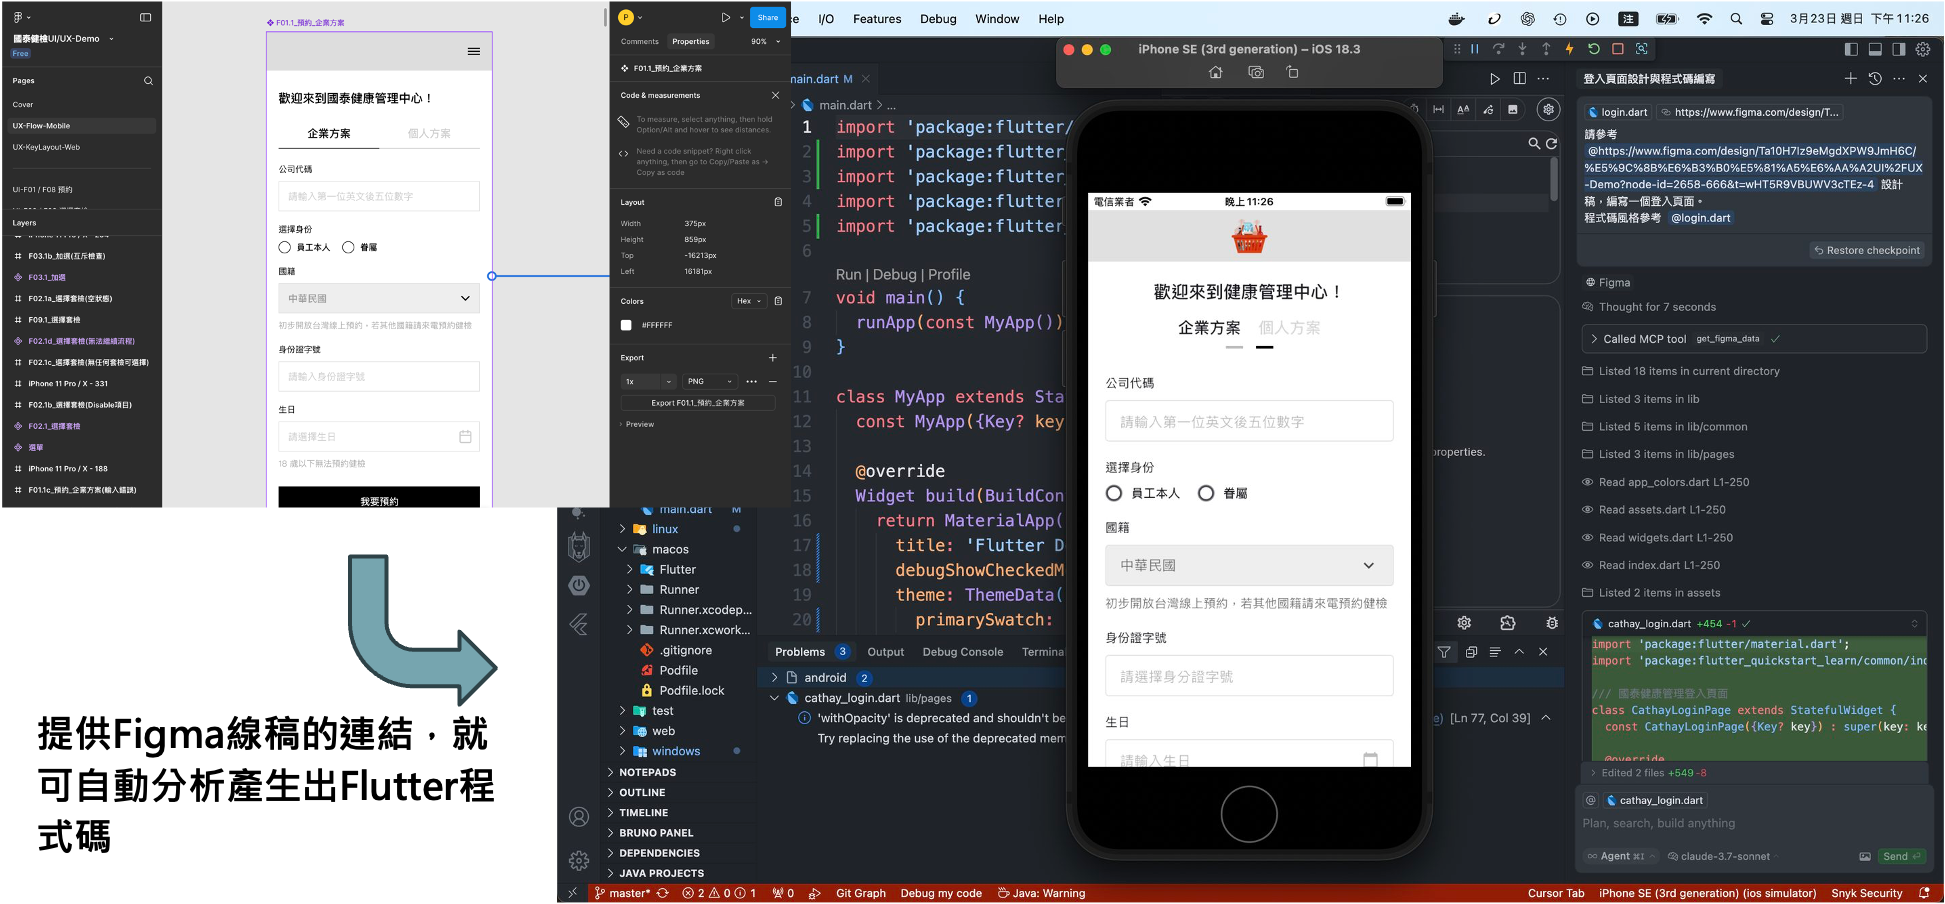Viewport: 1945px width, 904px height.
Task: Open 中華民國 dropdown in Figma design
Action: click(x=379, y=298)
